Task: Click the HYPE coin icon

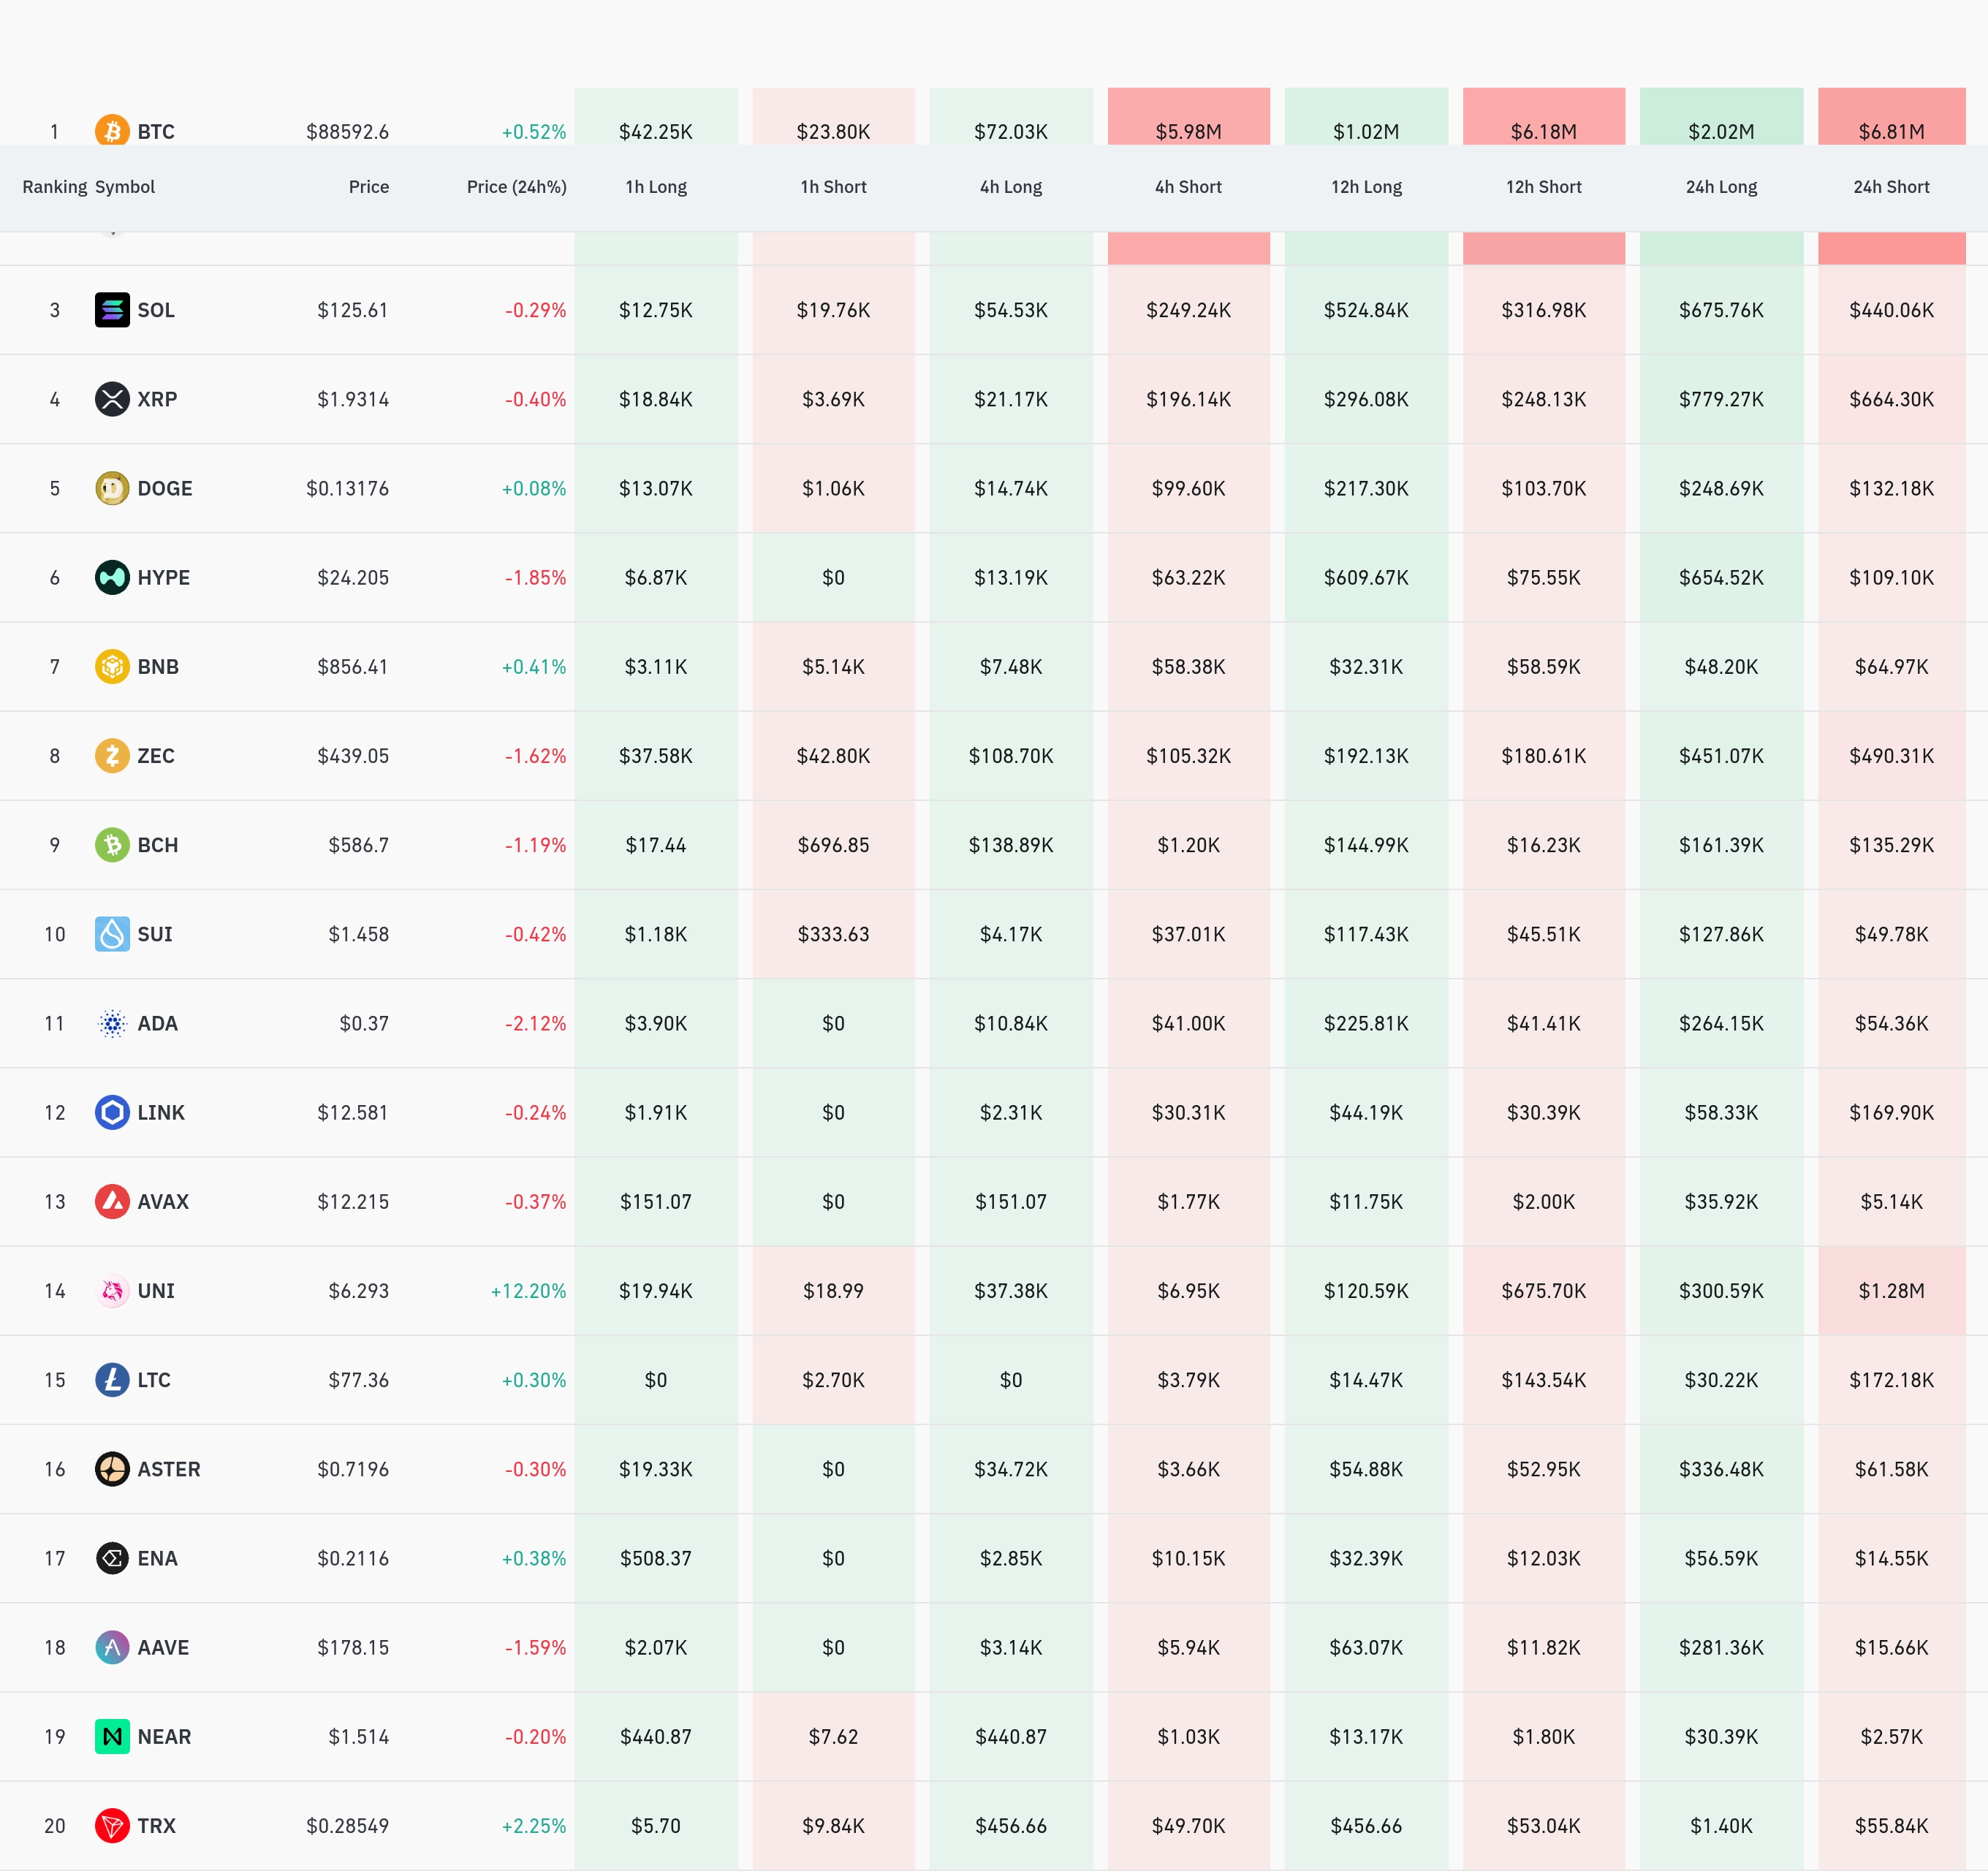Action: [112, 577]
